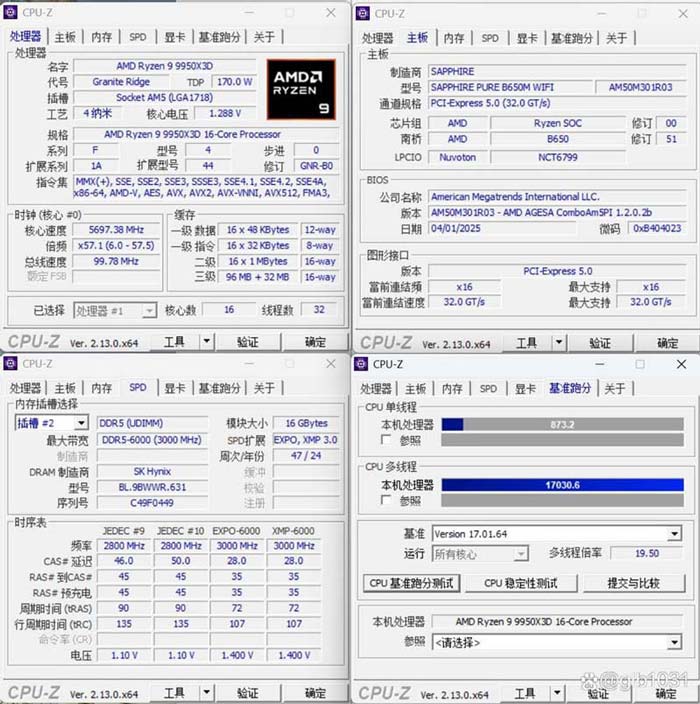Toggle 参照 checkbox under CPU 单线程
This screenshot has width=700, height=704.
(386, 440)
